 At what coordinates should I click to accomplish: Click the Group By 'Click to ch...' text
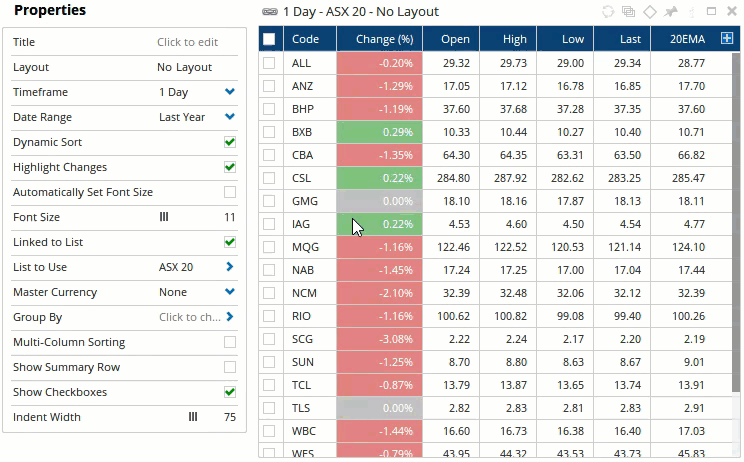click(190, 317)
